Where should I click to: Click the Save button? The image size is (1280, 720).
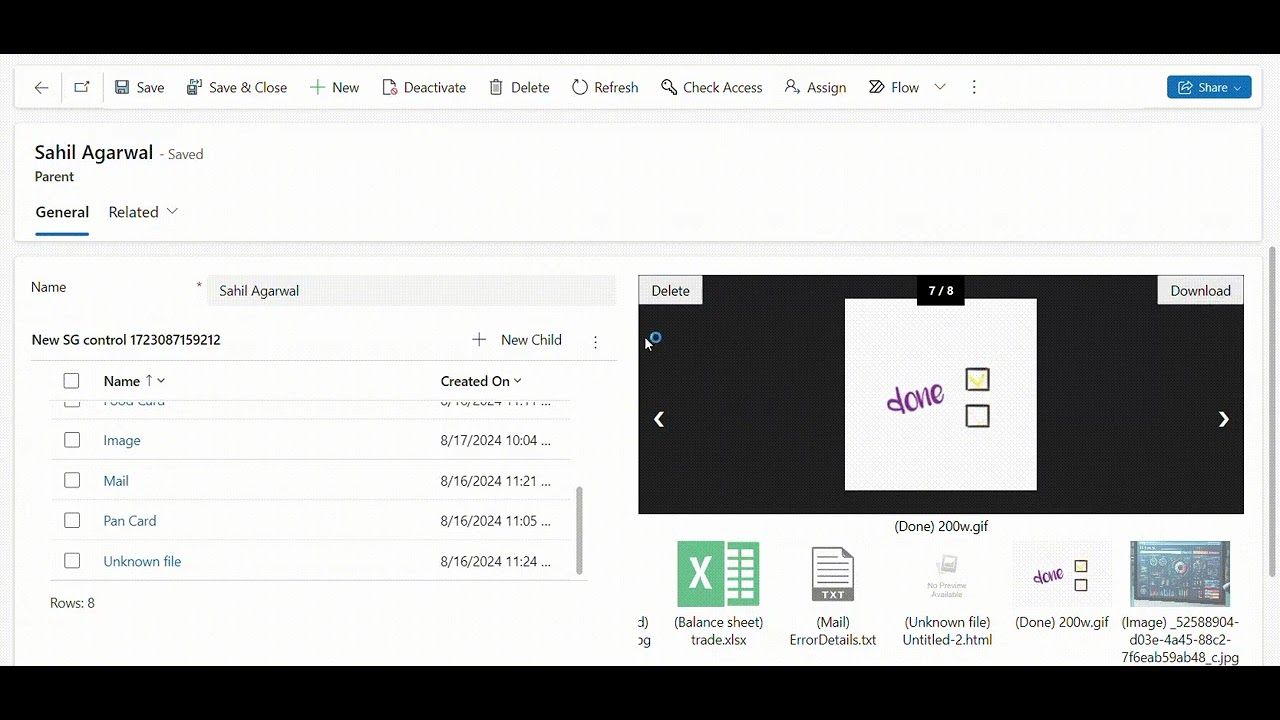coord(139,88)
